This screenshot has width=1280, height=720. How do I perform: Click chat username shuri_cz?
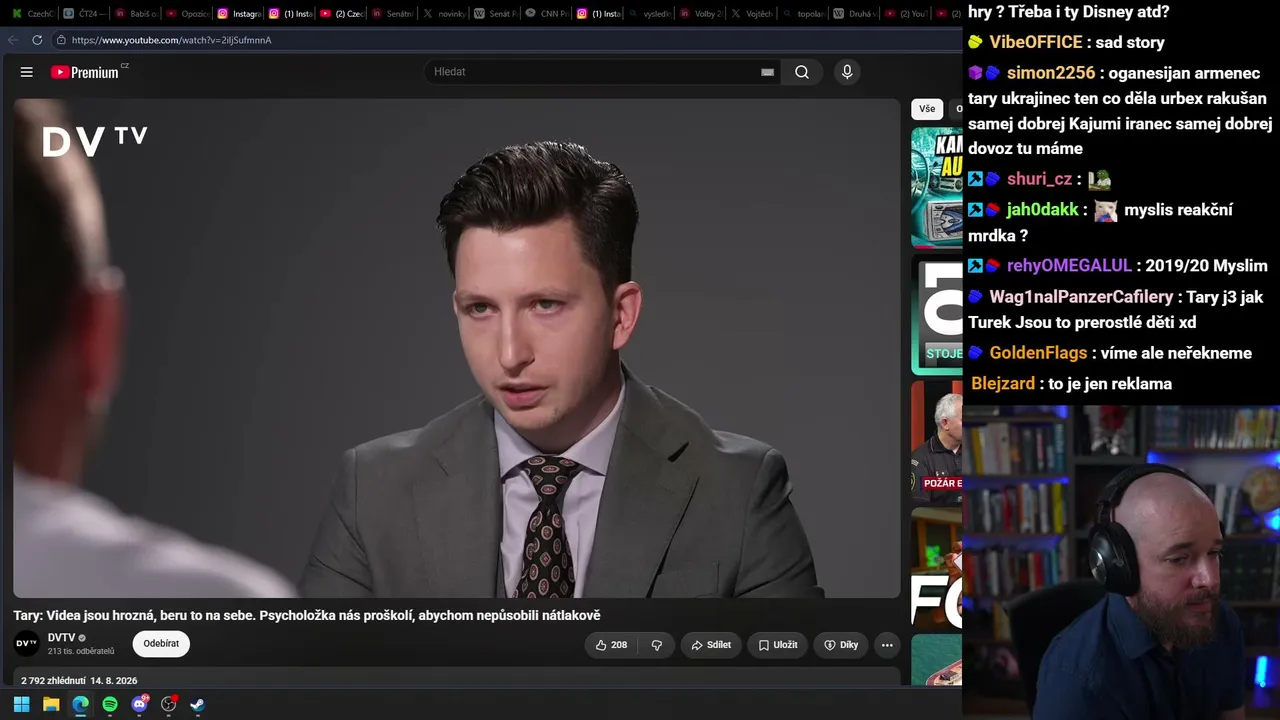tap(1039, 179)
